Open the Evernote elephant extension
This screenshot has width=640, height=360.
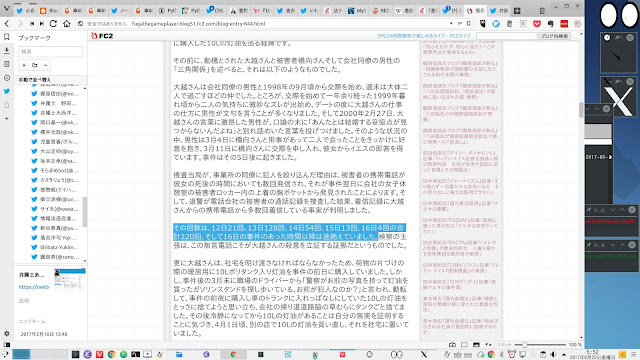coord(550,24)
